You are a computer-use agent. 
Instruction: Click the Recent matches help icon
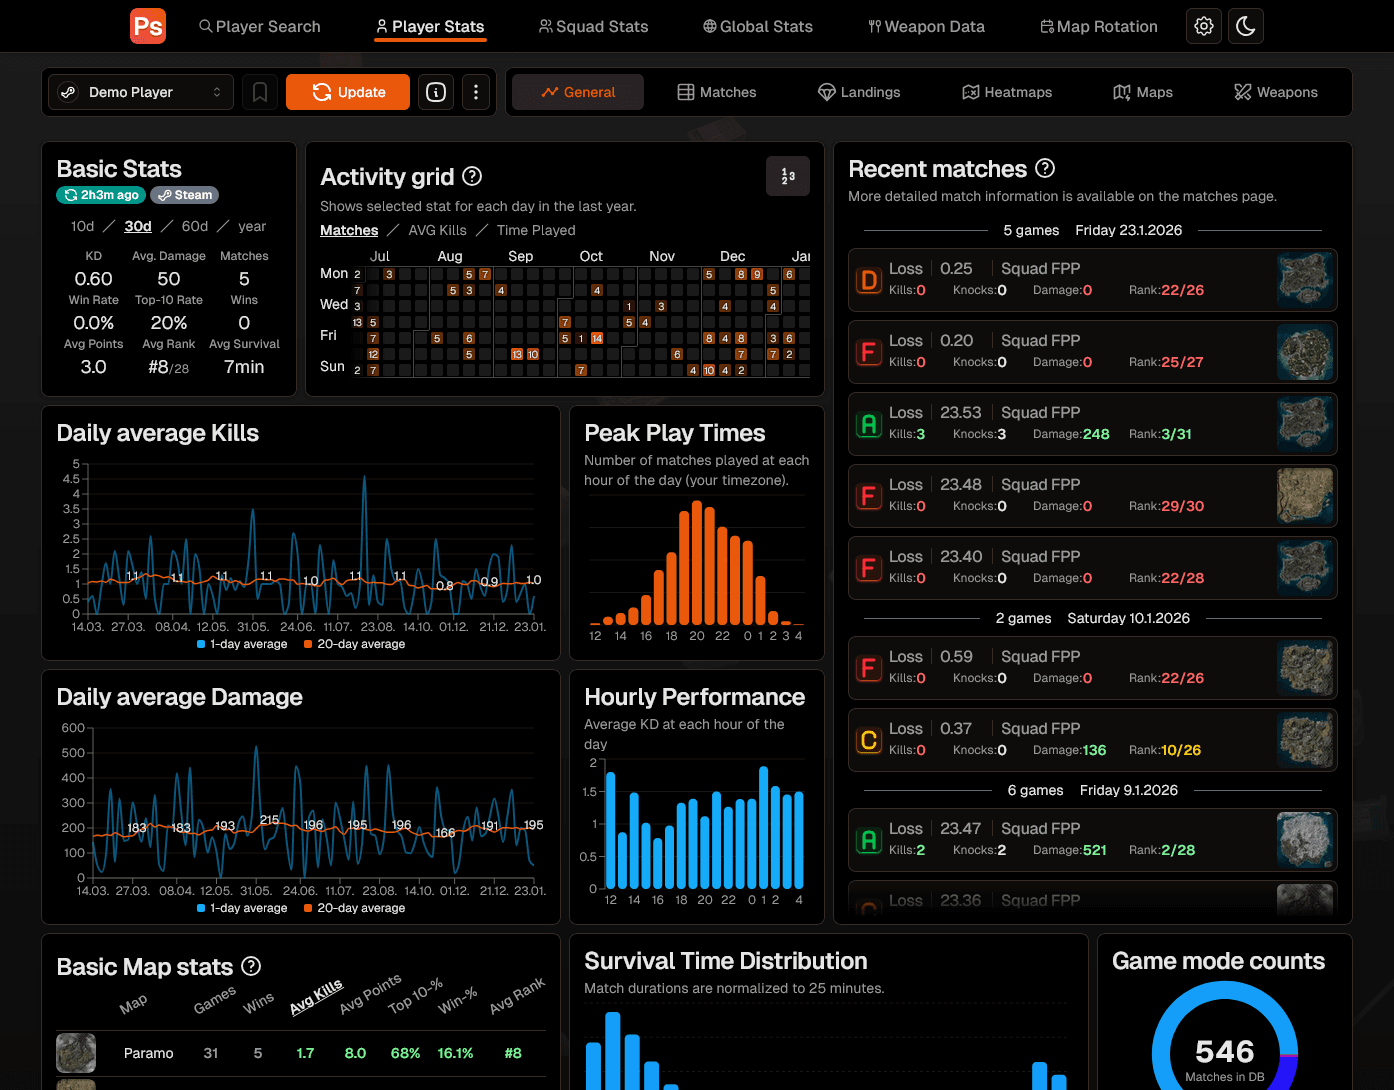click(1045, 168)
